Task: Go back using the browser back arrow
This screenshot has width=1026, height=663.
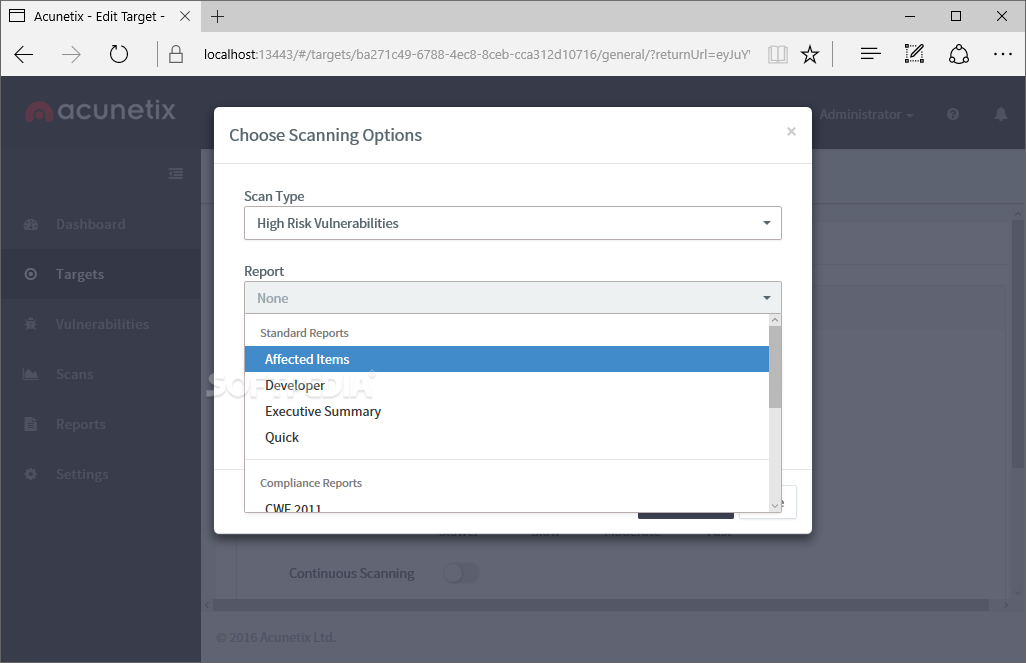Action: tap(24, 54)
